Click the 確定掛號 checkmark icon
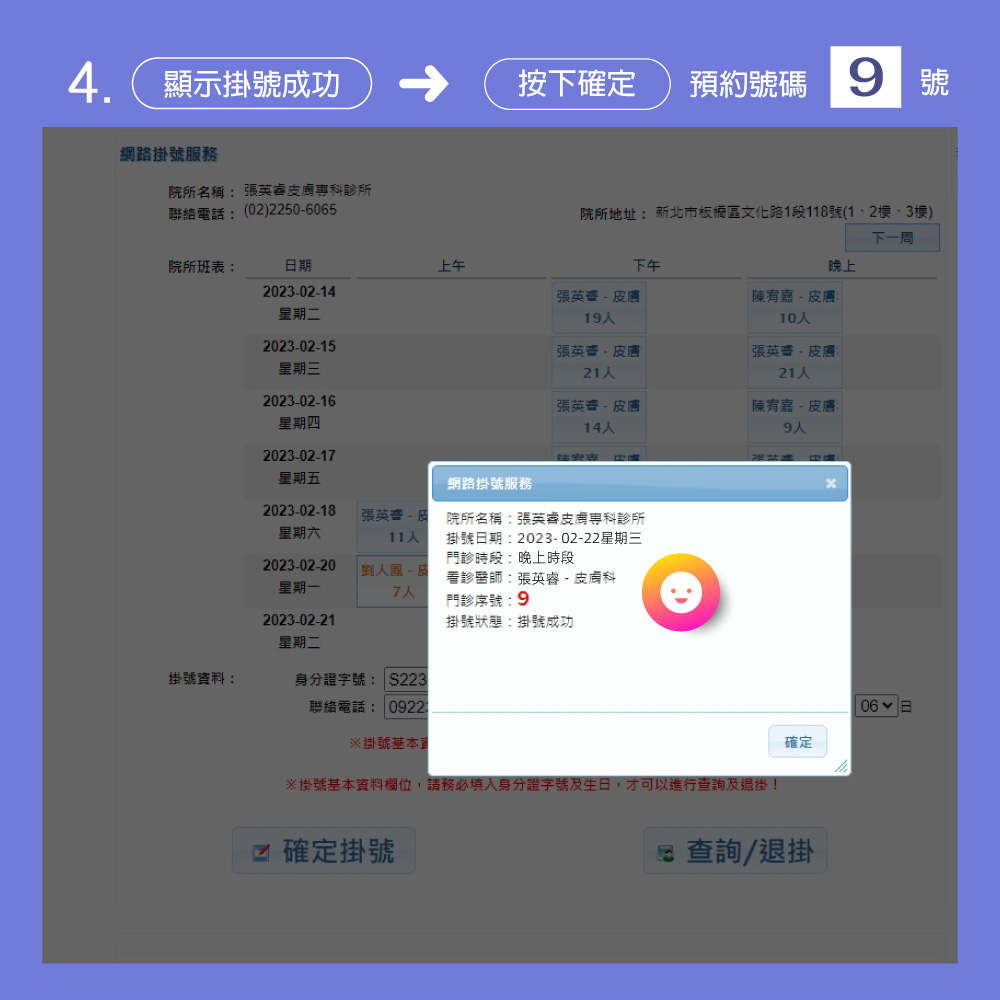The image size is (1000, 1000). click(x=261, y=852)
